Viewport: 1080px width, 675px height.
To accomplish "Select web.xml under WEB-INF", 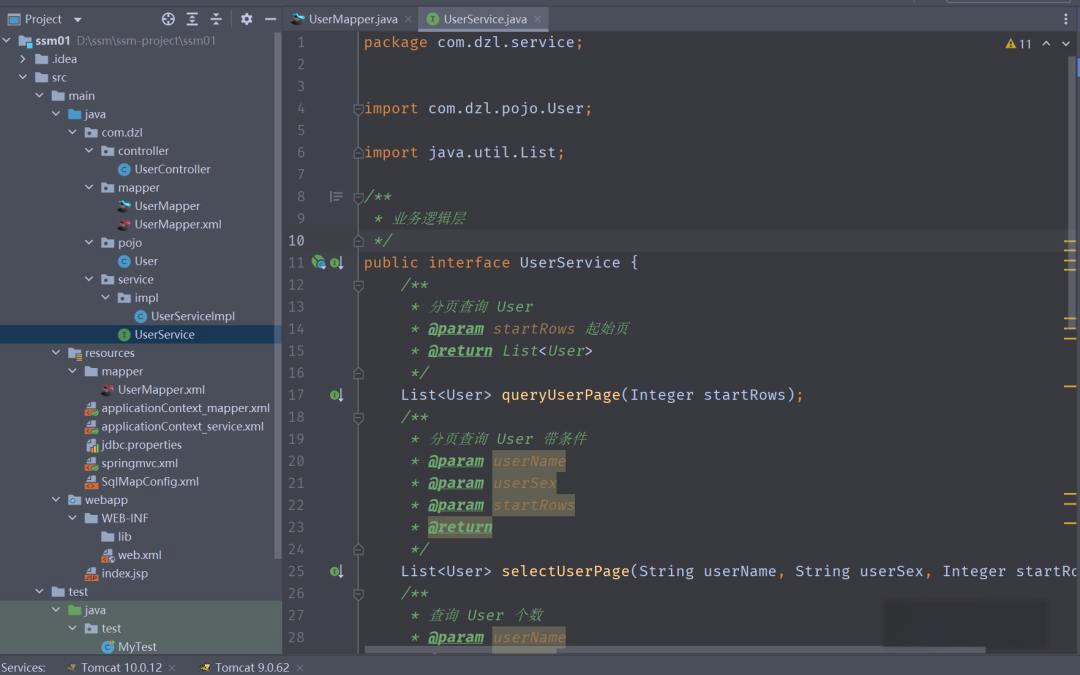I will 139,555.
